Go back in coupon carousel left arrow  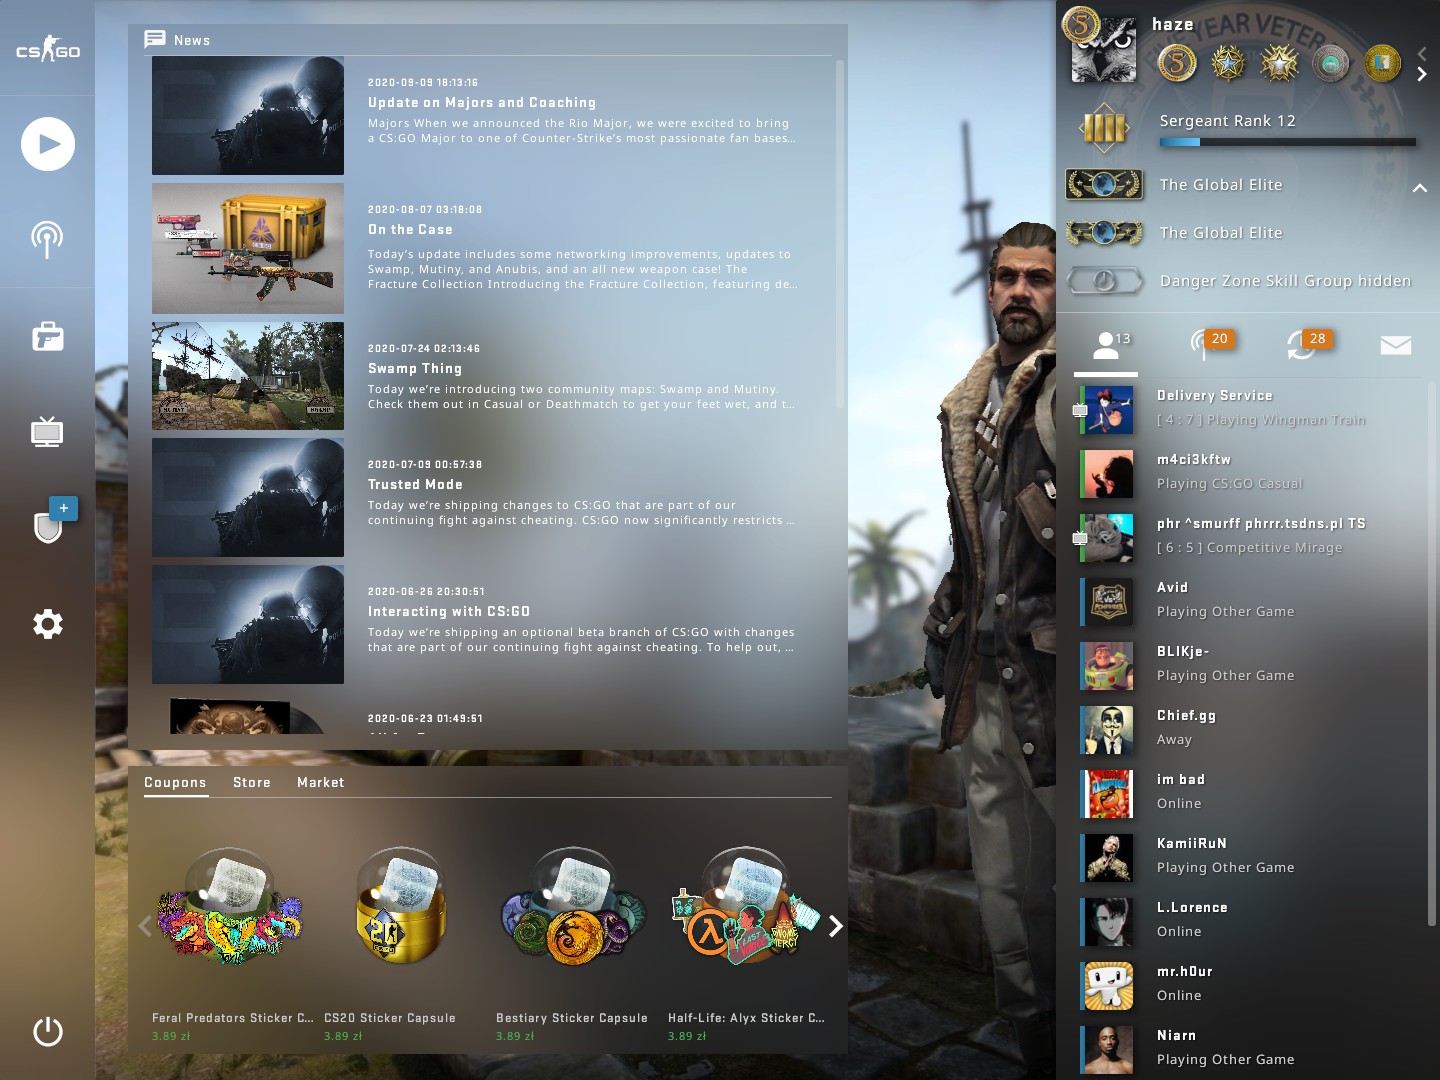(145, 927)
